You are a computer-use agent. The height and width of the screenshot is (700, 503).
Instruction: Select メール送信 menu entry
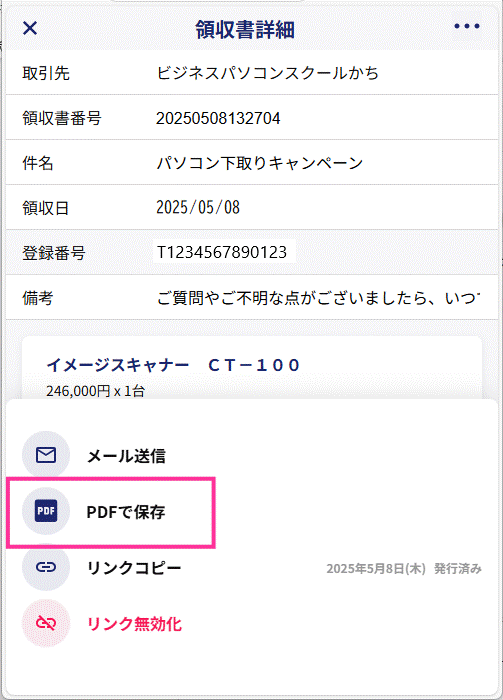point(126,456)
